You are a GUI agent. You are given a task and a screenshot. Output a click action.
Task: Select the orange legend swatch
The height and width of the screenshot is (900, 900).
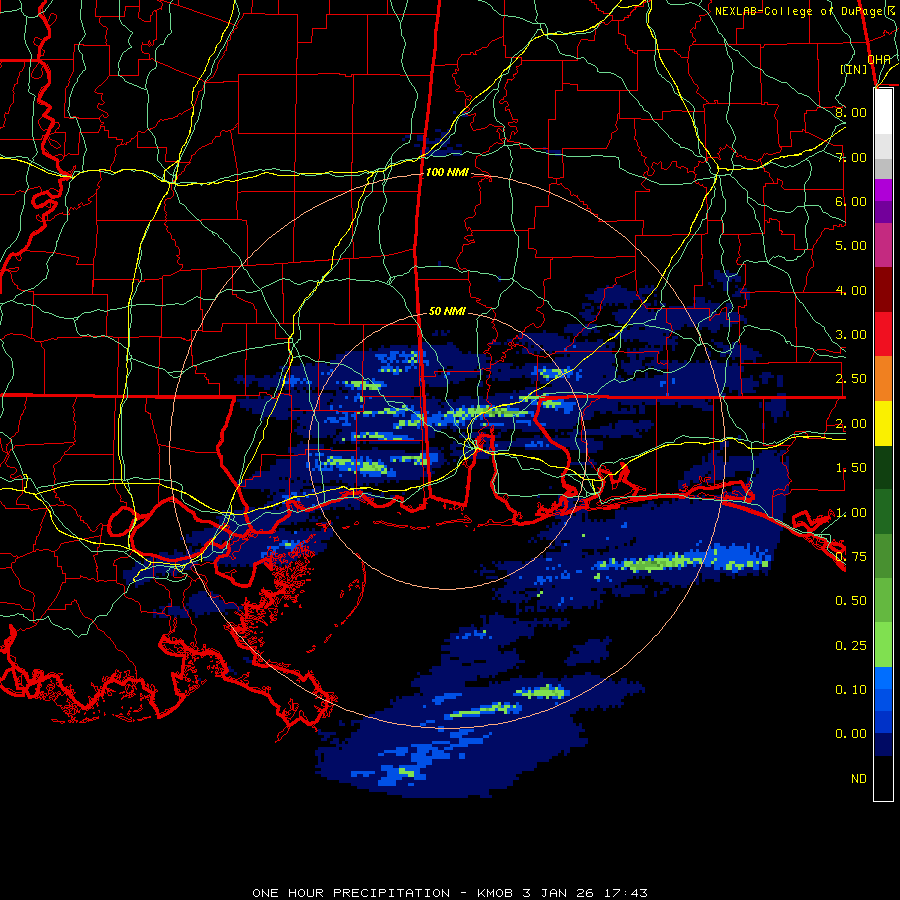coord(883,379)
